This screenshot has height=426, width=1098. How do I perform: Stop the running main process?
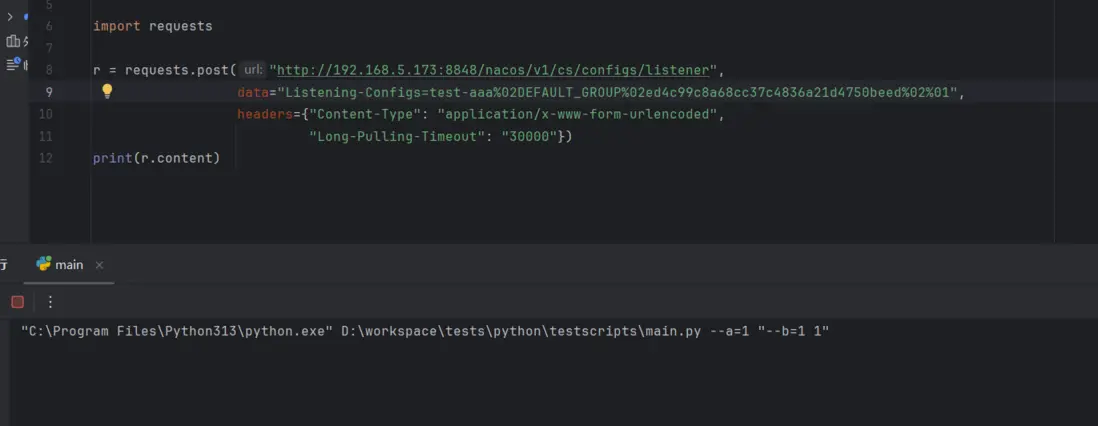(x=17, y=302)
